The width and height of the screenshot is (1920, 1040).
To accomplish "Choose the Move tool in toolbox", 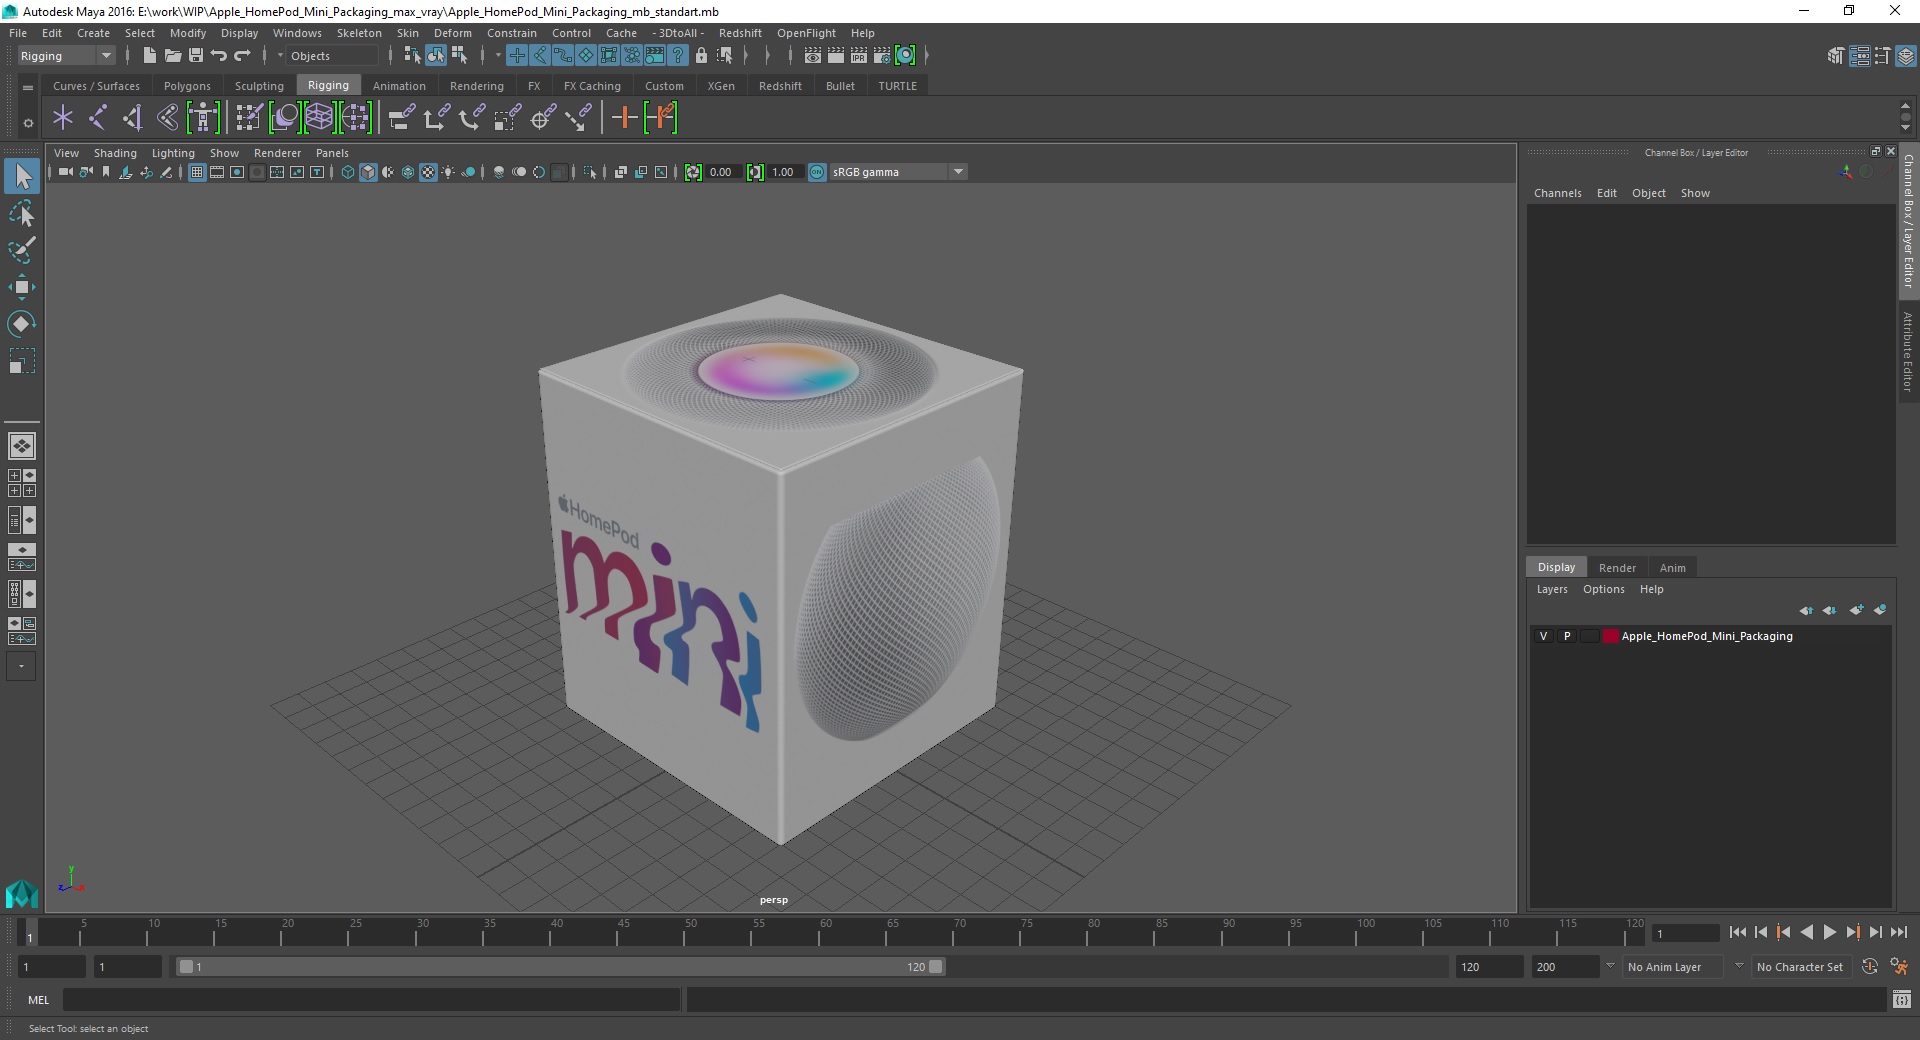I will pyautogui.click(x=22, y=287).
